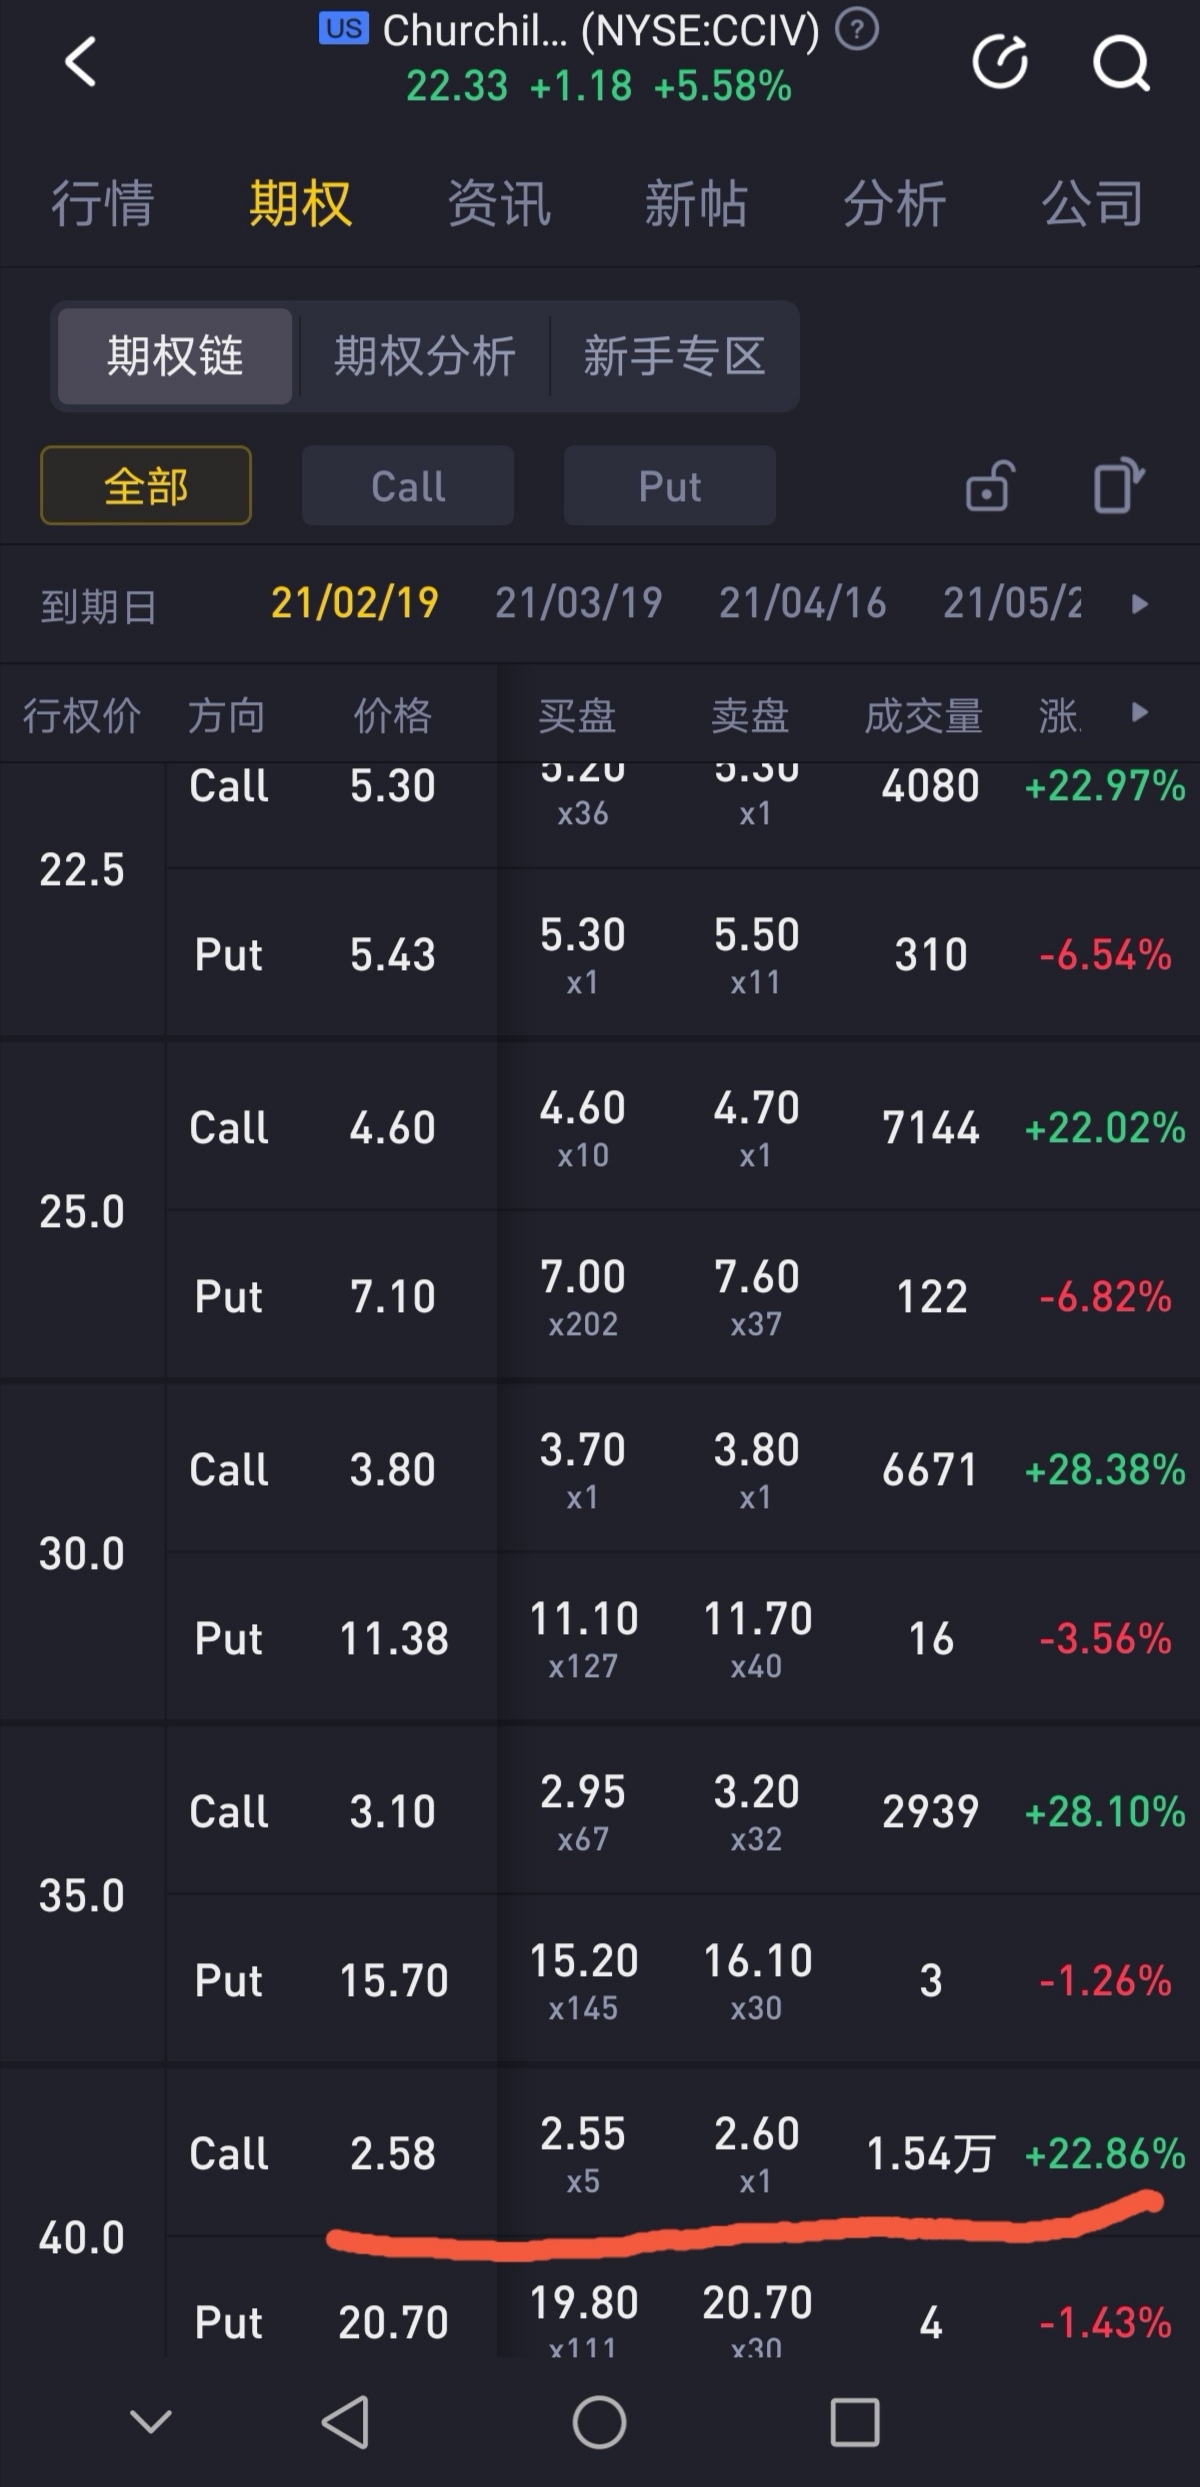This screenshot has width=1200, height=2487.
Task: Filter options by Put only
Action: [670, 486]
